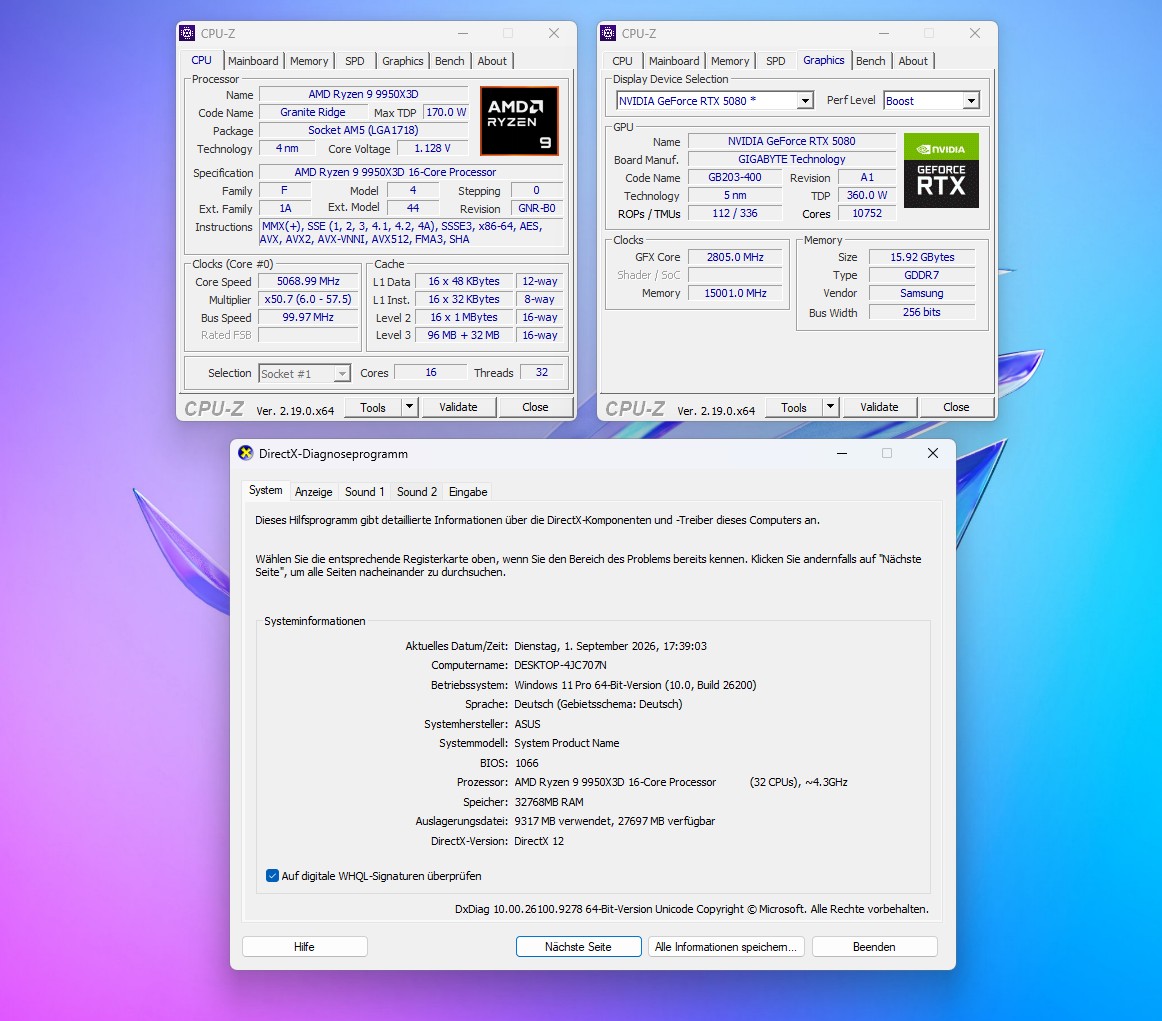Screen dimensions: 1162x1021
Task: Click the GFX Core clock value 2805.0 MHz
Action: tap(734, 257)
